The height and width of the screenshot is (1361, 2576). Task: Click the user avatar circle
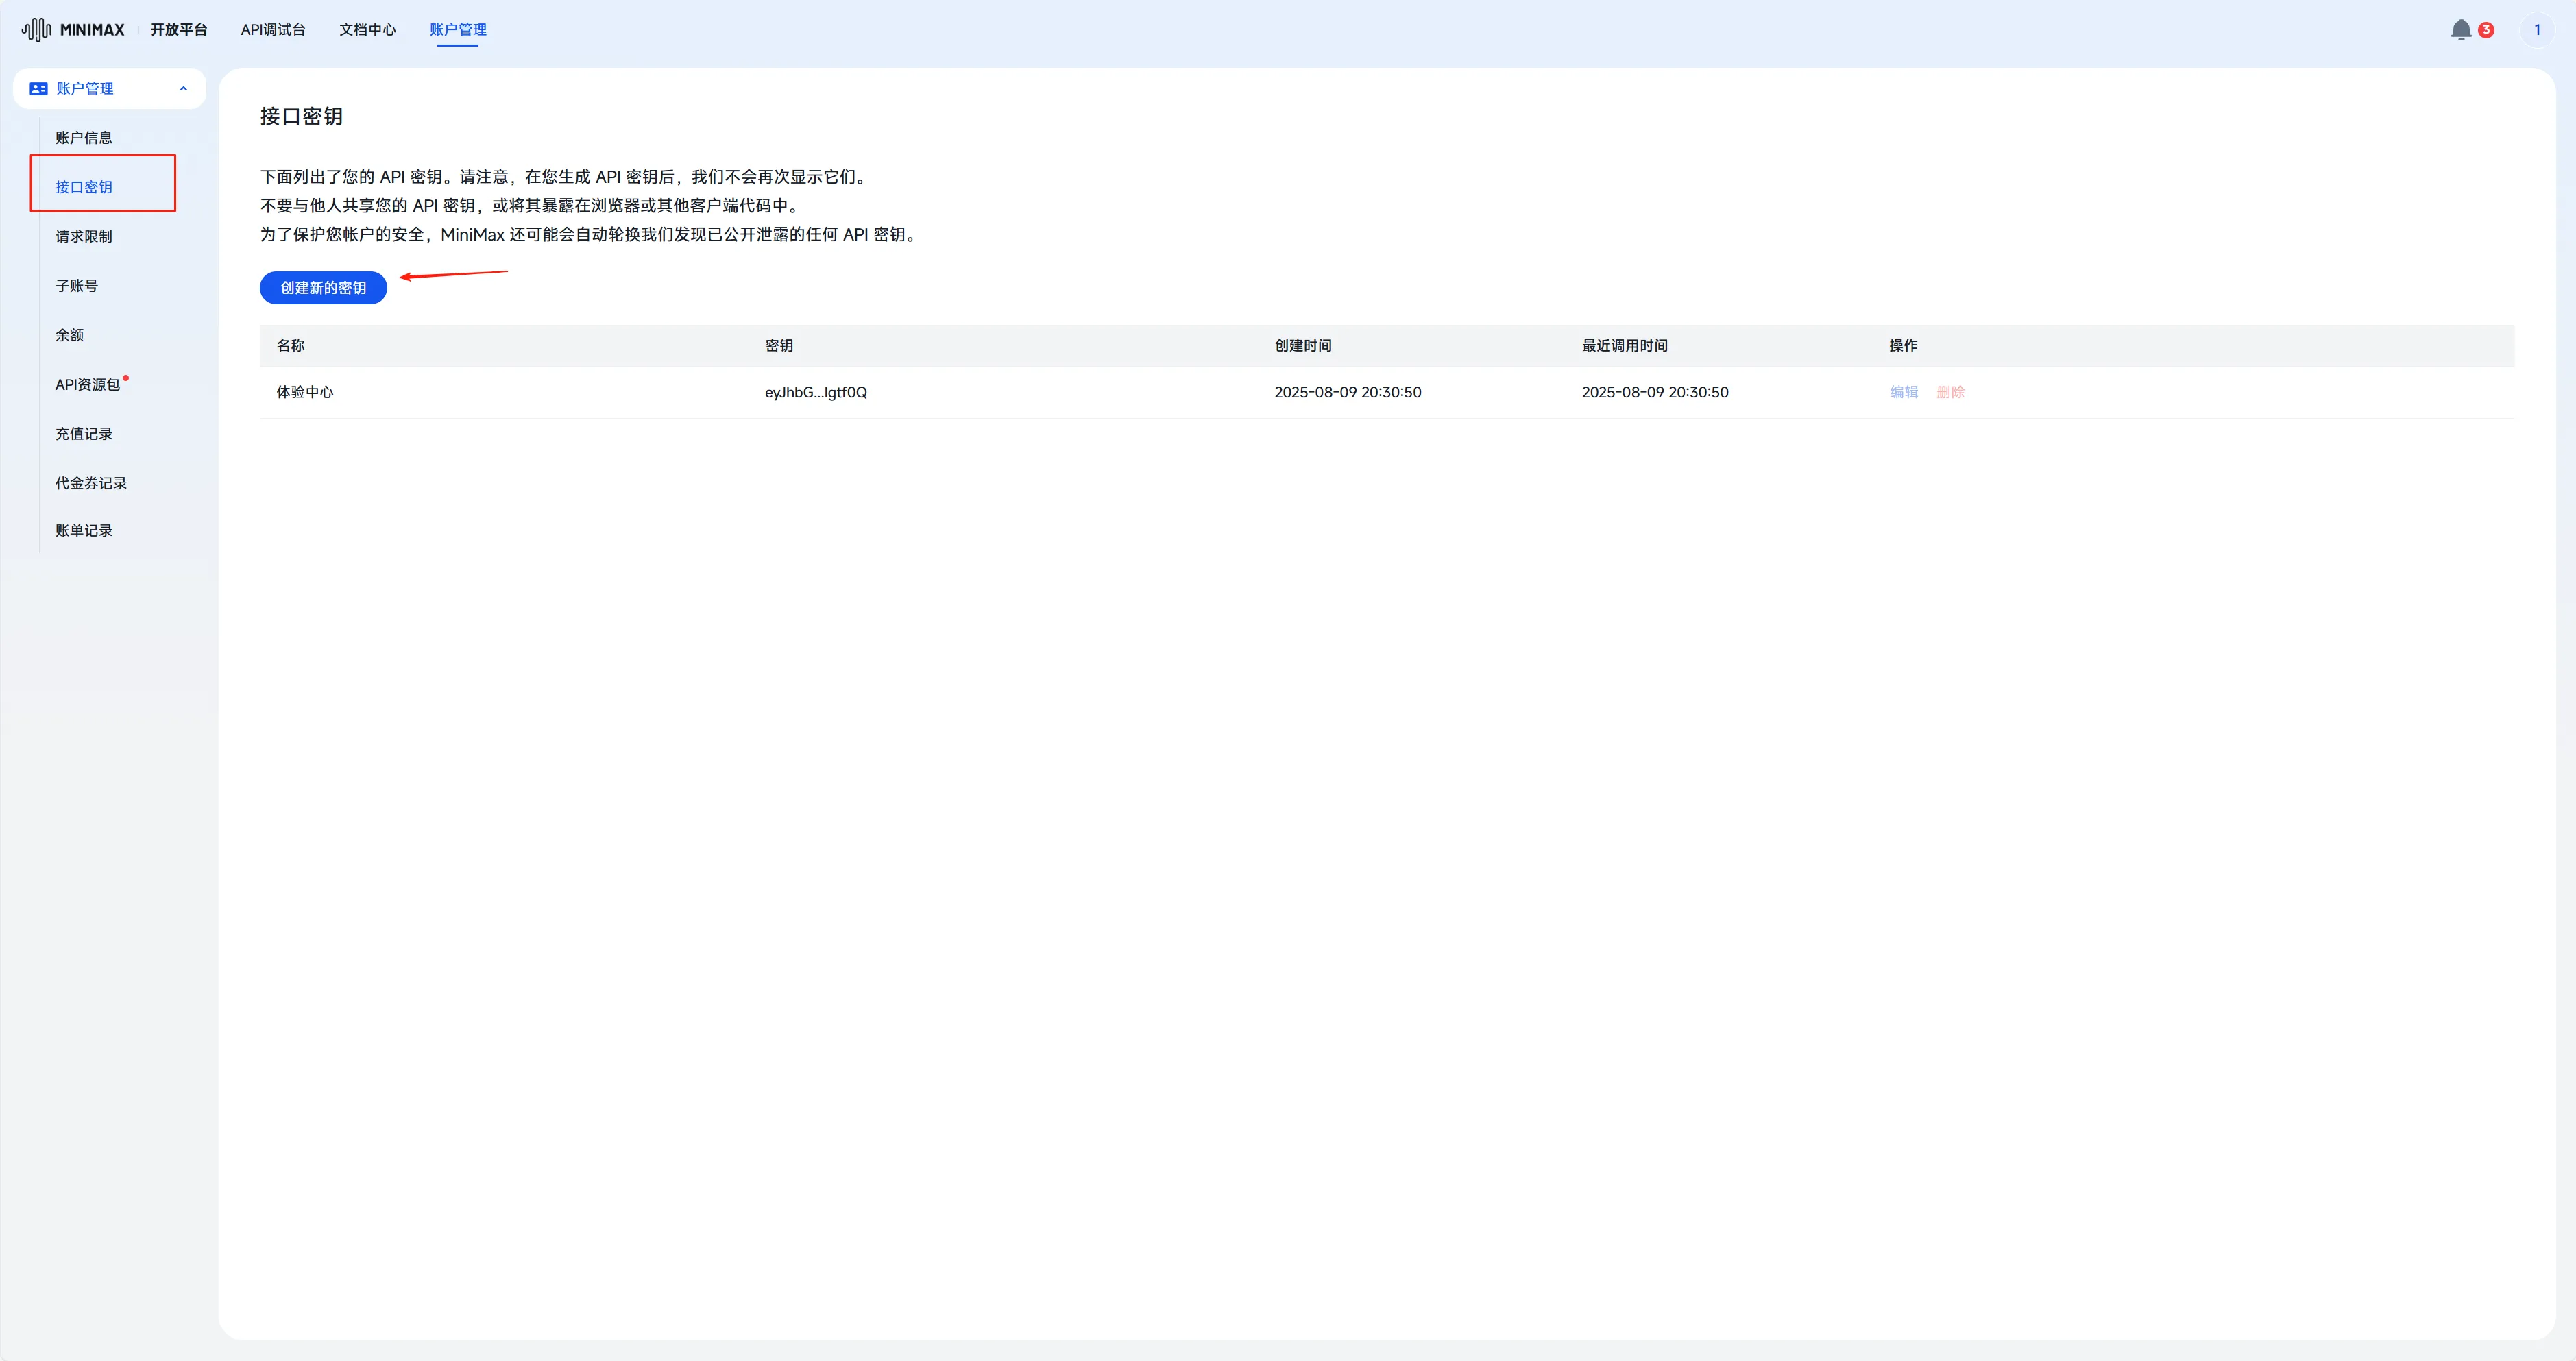pos(2536,30)
